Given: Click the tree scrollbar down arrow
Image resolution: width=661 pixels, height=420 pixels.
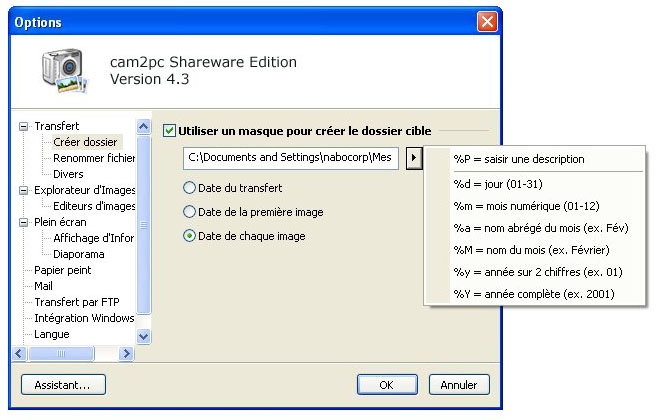Looking at the screenshot, I should tap(144, 336).
